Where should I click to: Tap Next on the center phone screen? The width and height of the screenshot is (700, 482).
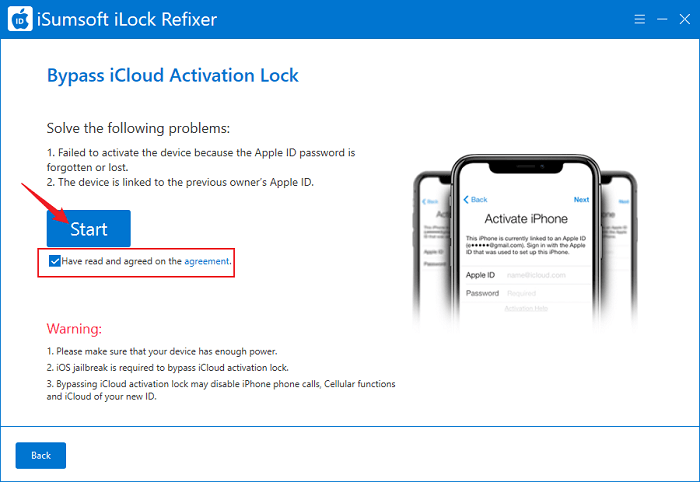tap(581, 199)
